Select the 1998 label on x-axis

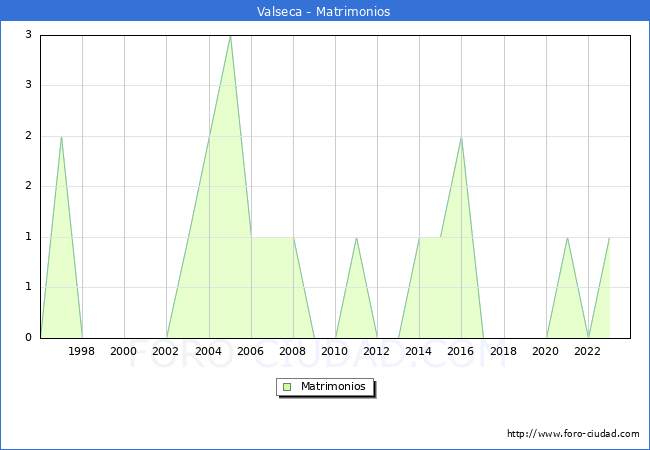[82, 351]
